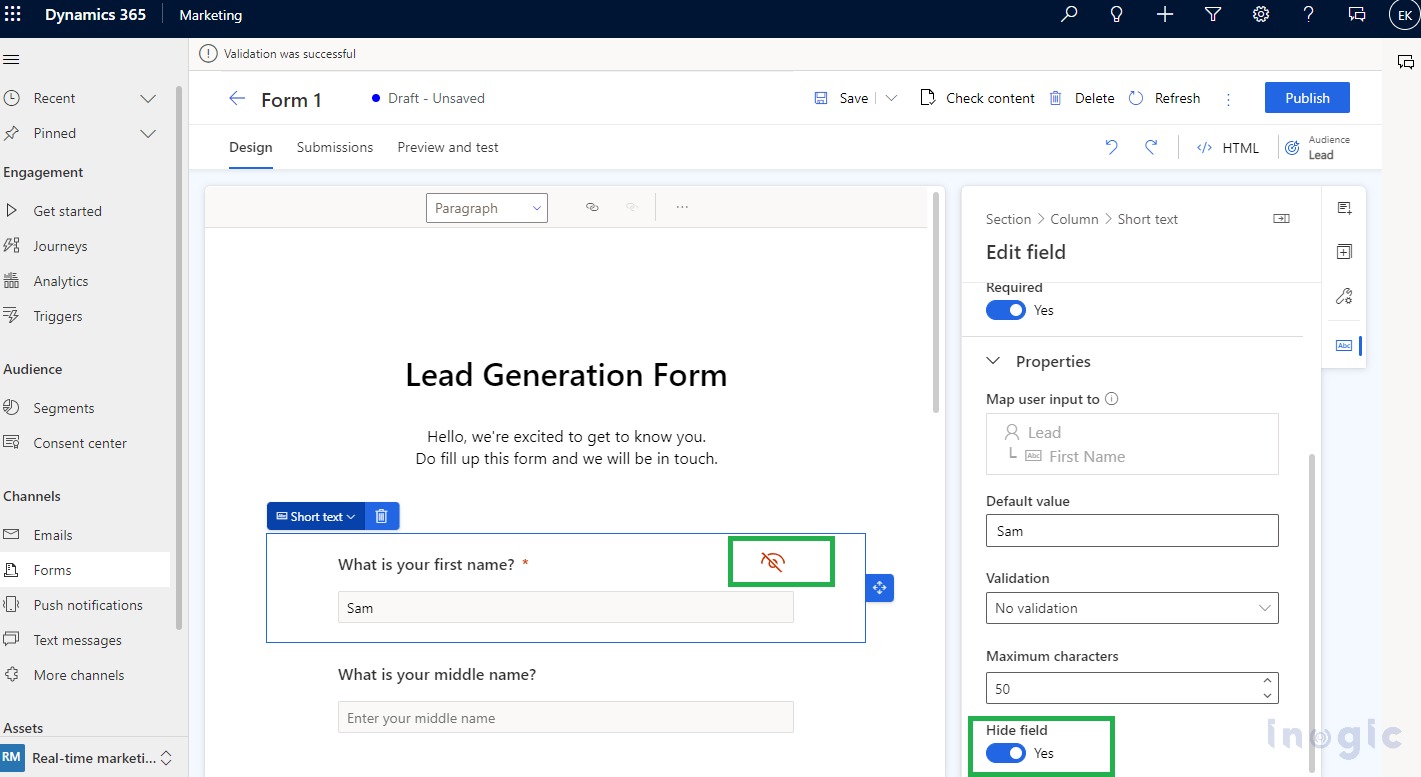Open the Elements panel icon on right rail

click(1344, 208)
